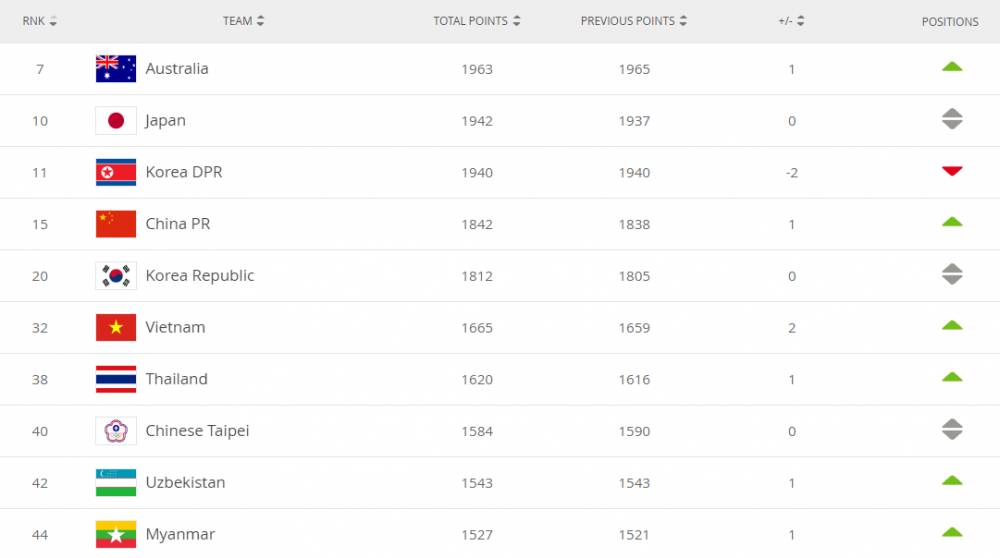Open the China PR team link
Screen dimensions: 1000x558
[177, 224]
